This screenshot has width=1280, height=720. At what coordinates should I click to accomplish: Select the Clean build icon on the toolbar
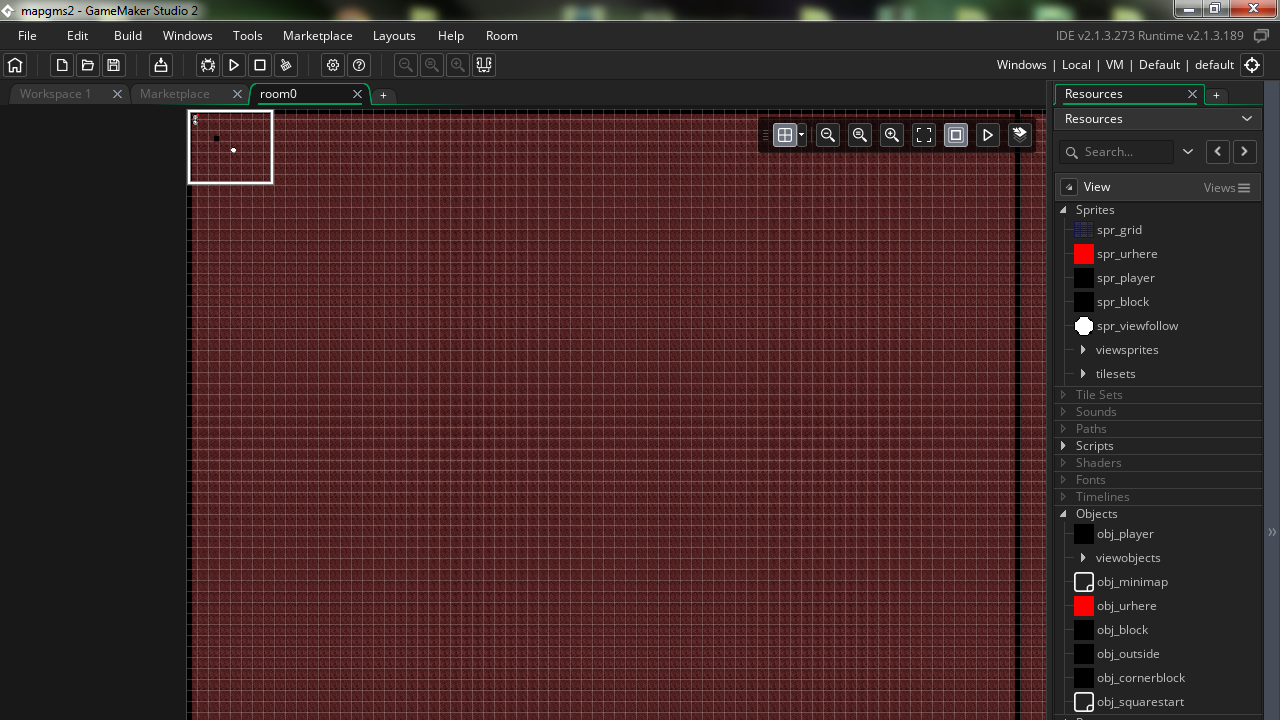(286, 64)
